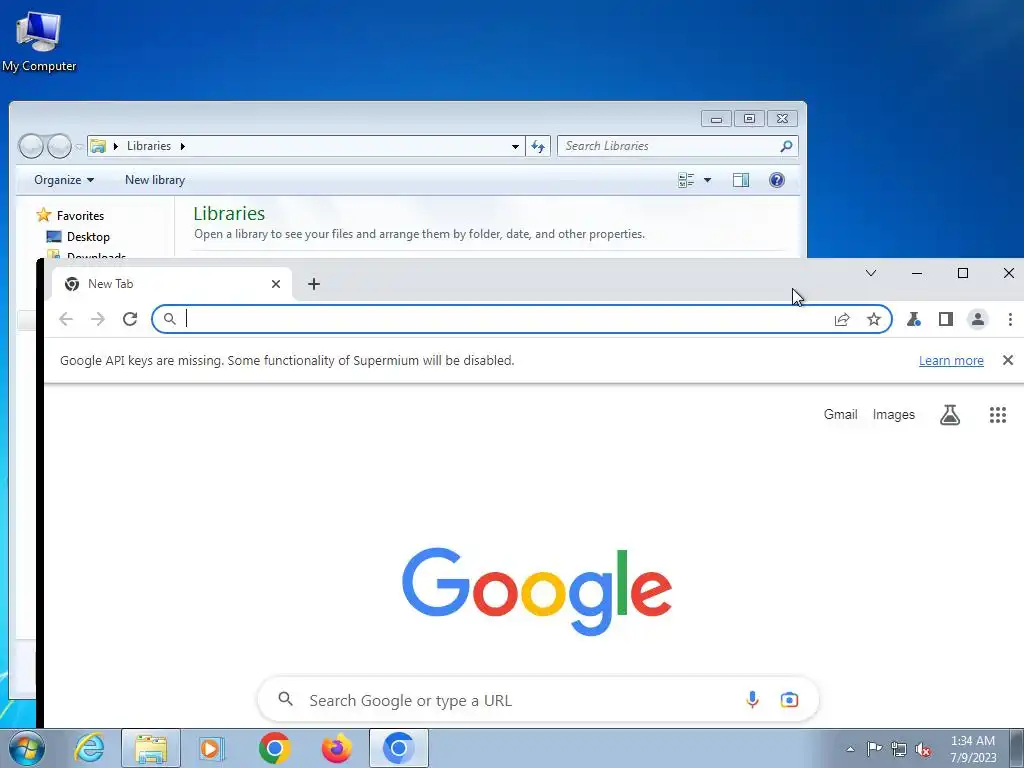
Task: Launch Firefox from taskbar
Action: coord(337,748)
